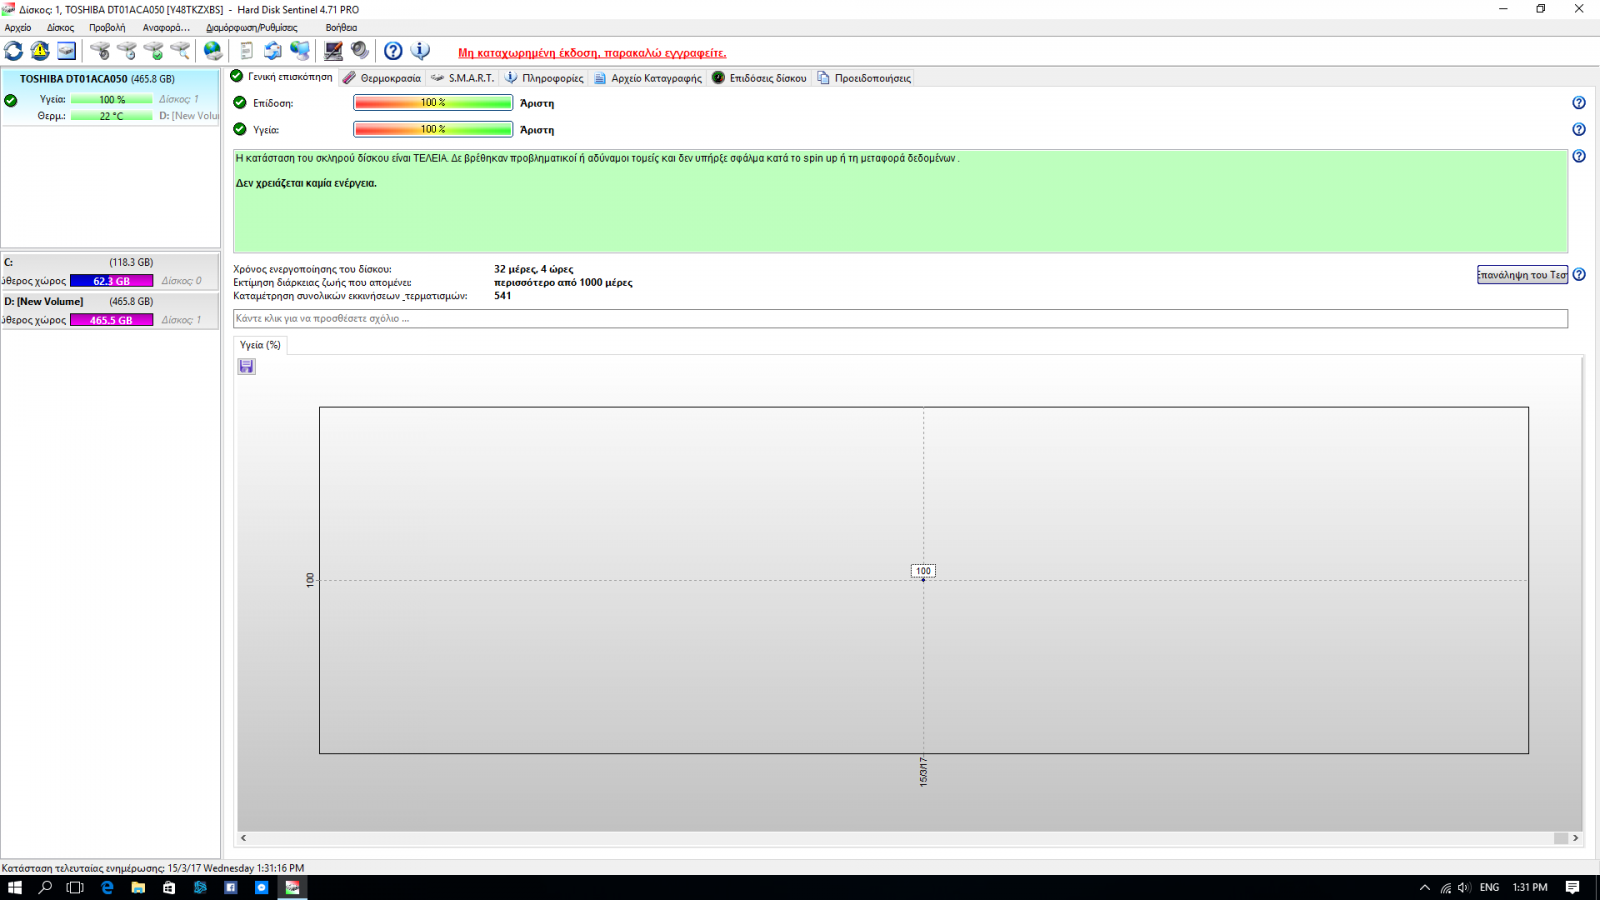Open the Δίσκος menu

pos(61,28)
